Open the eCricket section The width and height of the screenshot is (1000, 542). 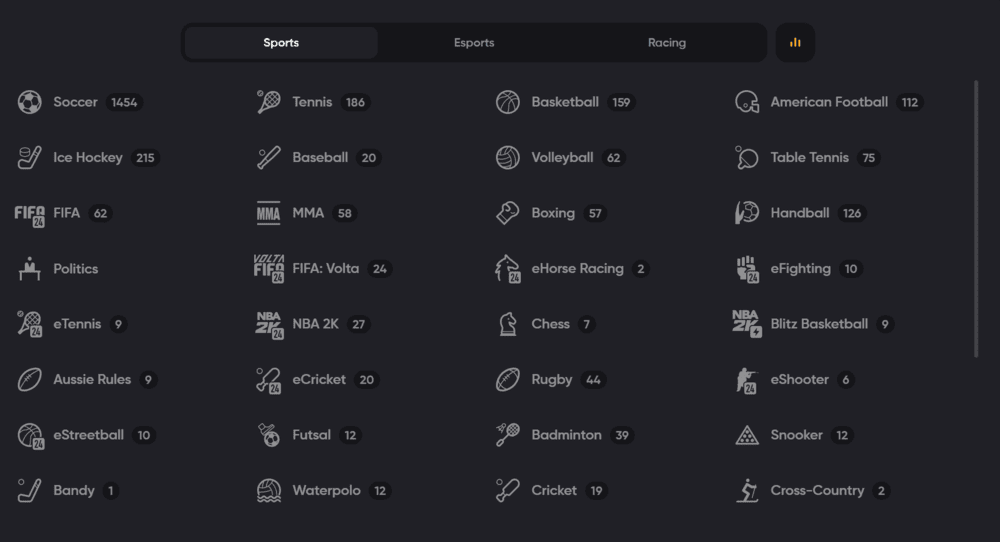click(319, 380)
